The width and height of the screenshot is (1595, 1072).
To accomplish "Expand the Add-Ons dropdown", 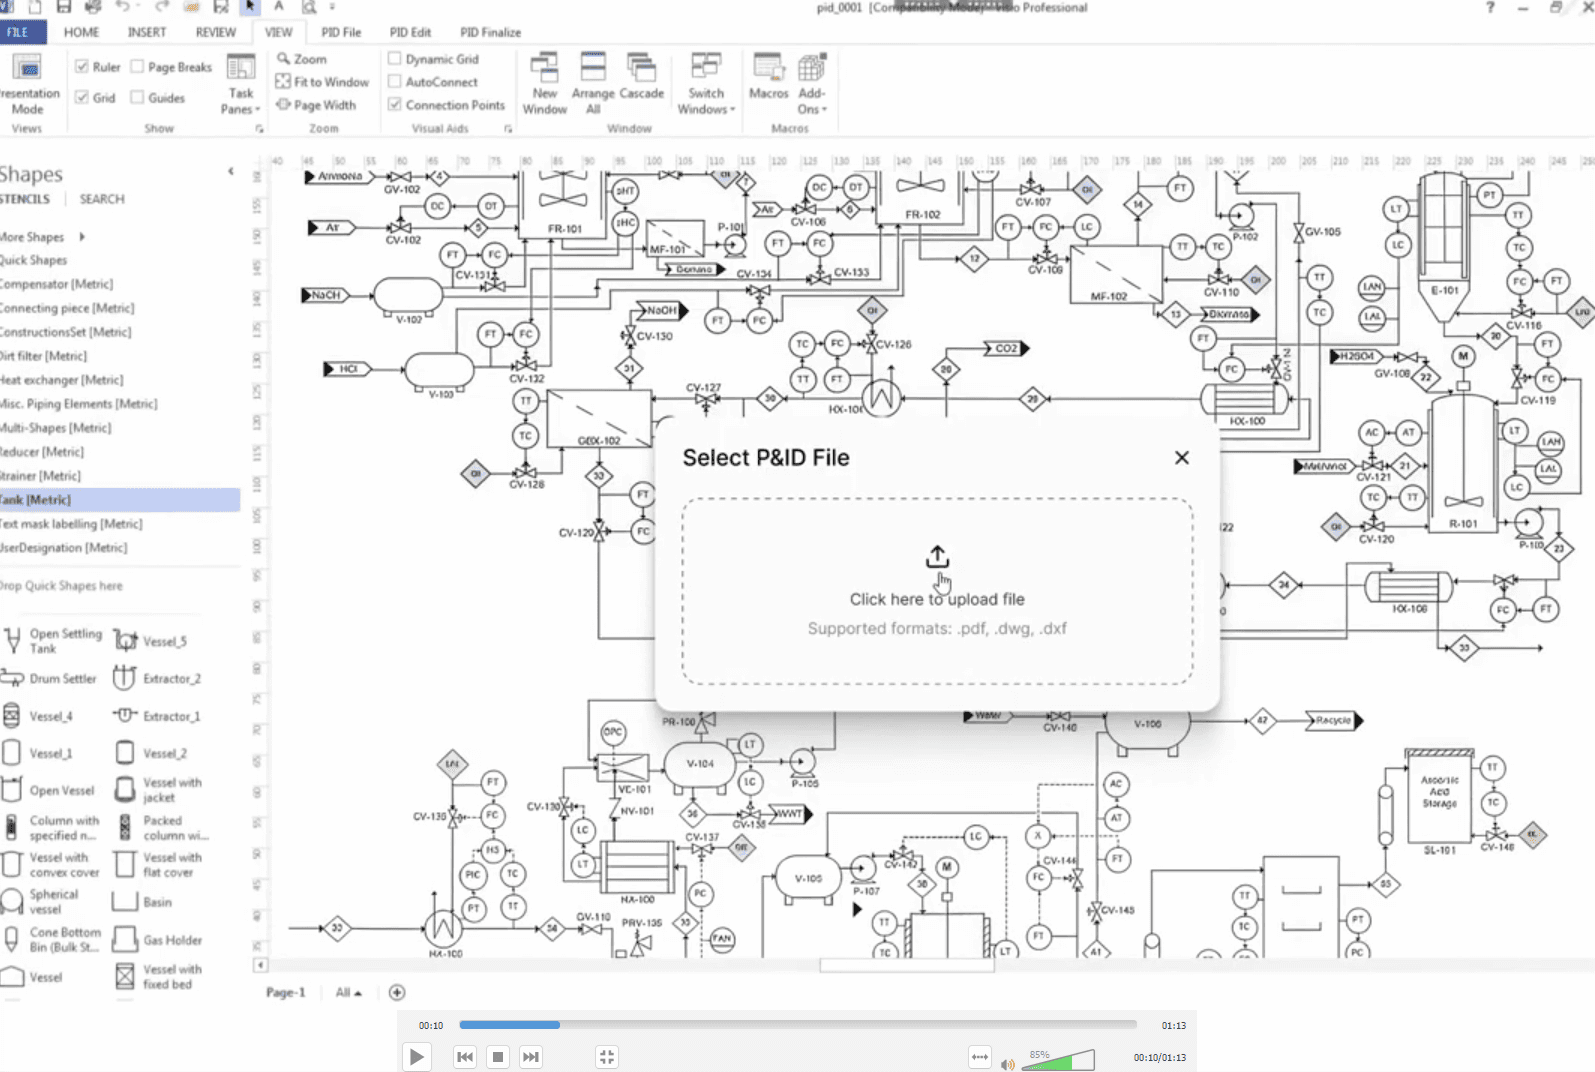I will [811, 84].
